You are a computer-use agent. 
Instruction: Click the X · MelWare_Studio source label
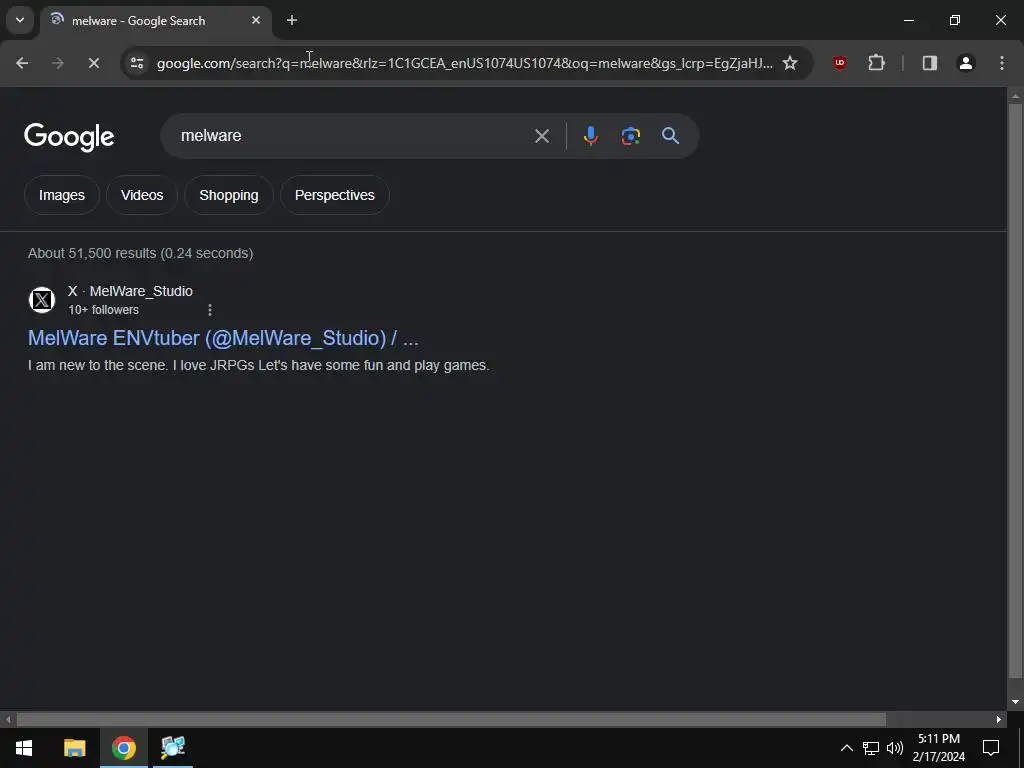click(130, 291)
